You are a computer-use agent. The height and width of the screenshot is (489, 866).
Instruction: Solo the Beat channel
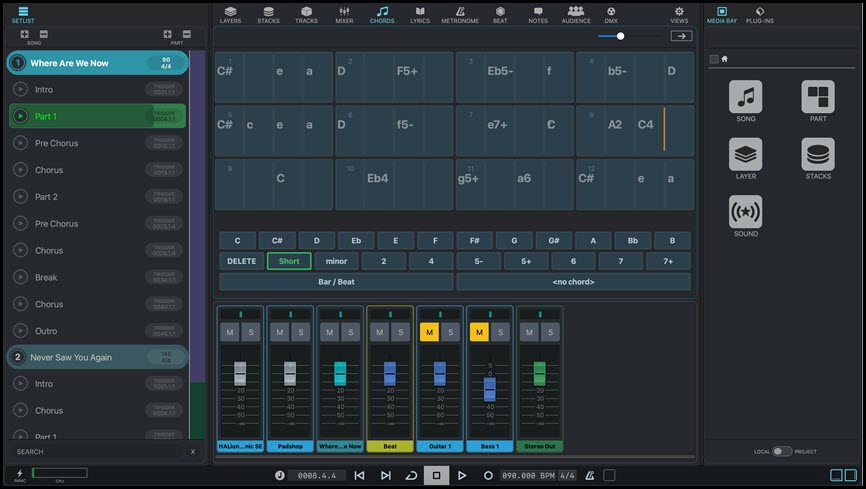tap(400, 332)
